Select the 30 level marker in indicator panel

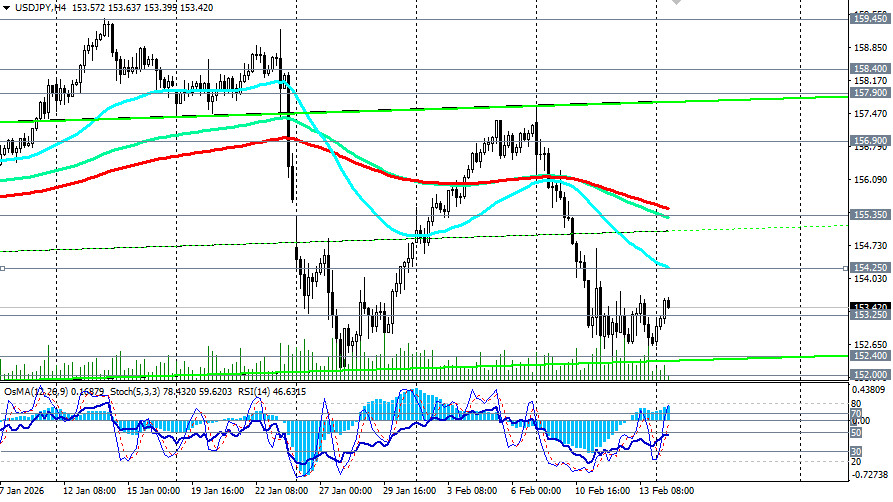[855, 452]
